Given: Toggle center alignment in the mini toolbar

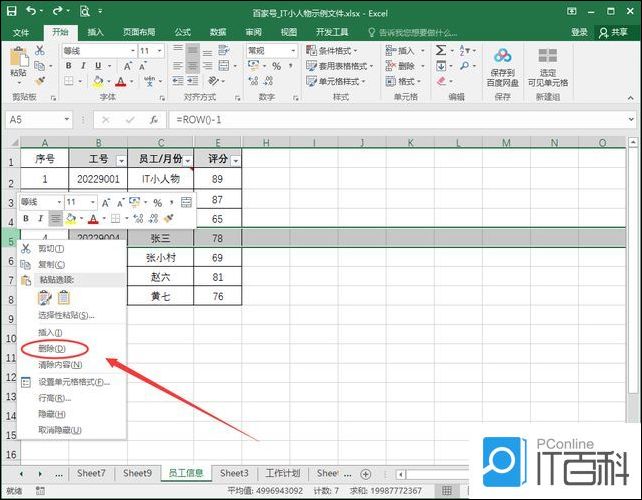Looking at the screenshot, I should tap(56, 218).
